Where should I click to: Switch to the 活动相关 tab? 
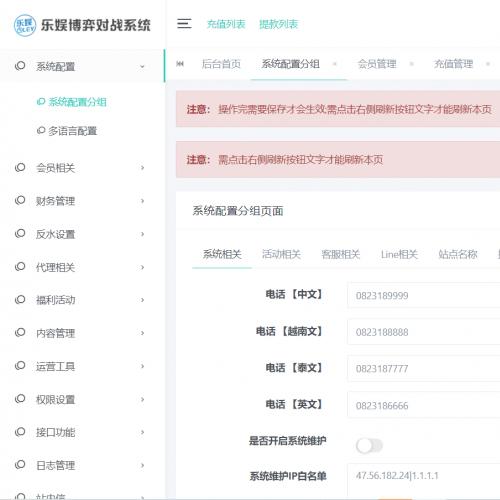(x=281, y=255)
